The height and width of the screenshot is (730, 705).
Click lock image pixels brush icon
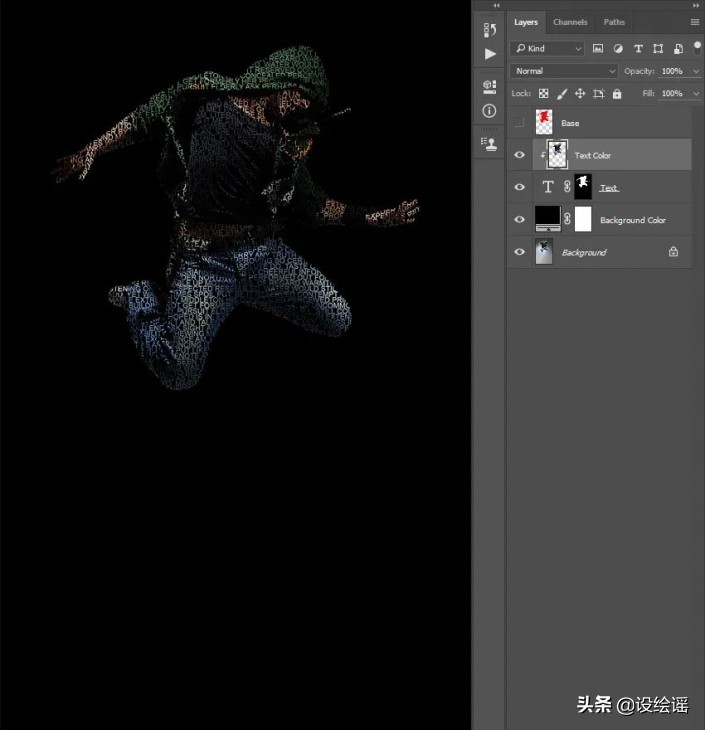pyautogui.click(x=562, y=94)
